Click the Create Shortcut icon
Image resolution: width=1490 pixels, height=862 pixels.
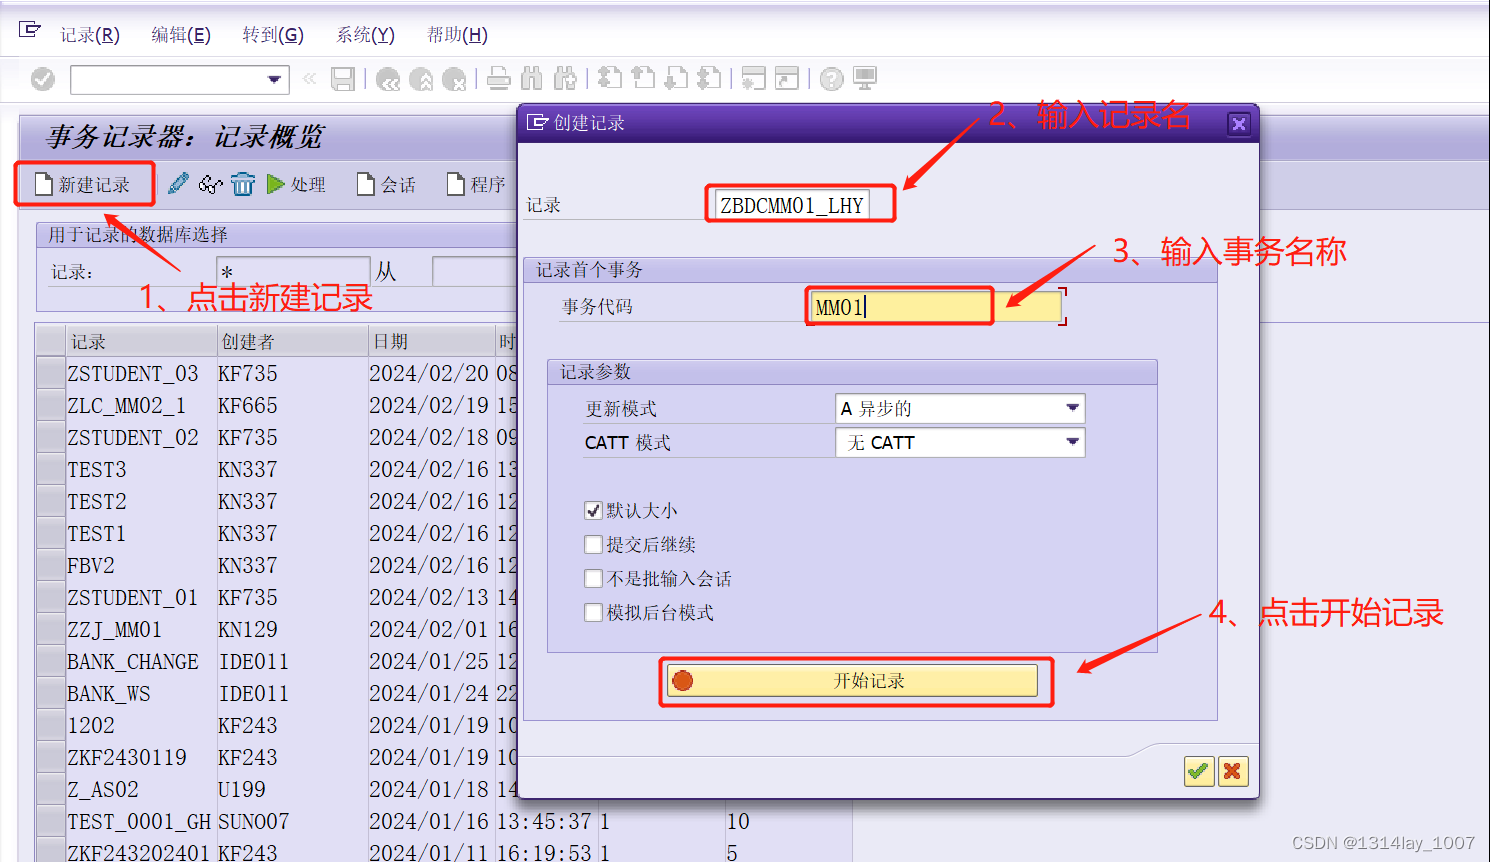tap(787, 79)
